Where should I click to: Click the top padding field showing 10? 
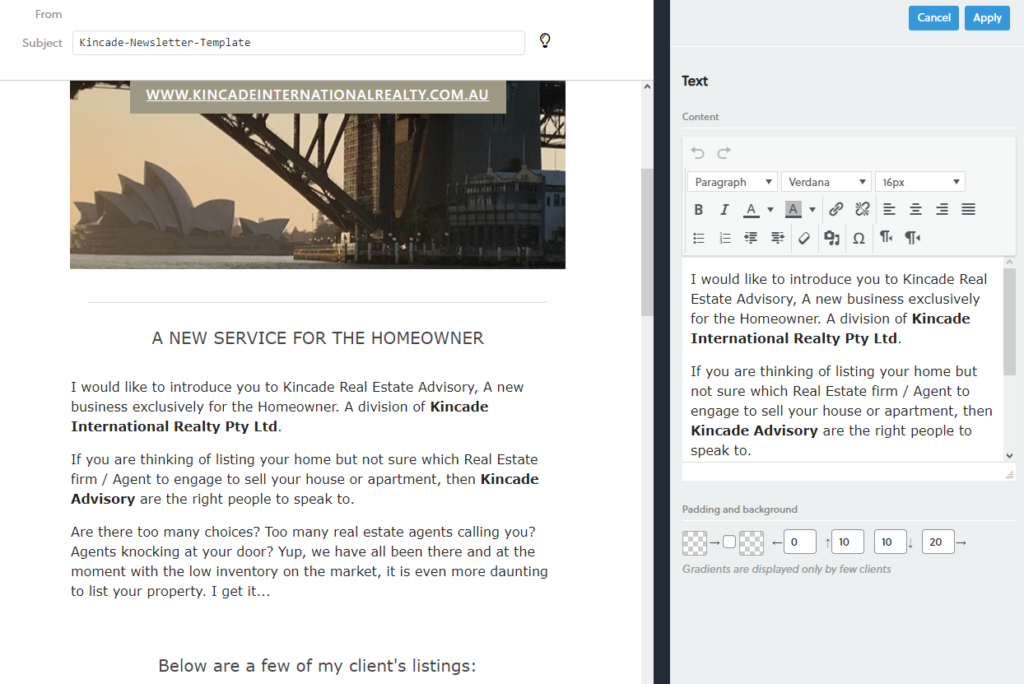848,542
